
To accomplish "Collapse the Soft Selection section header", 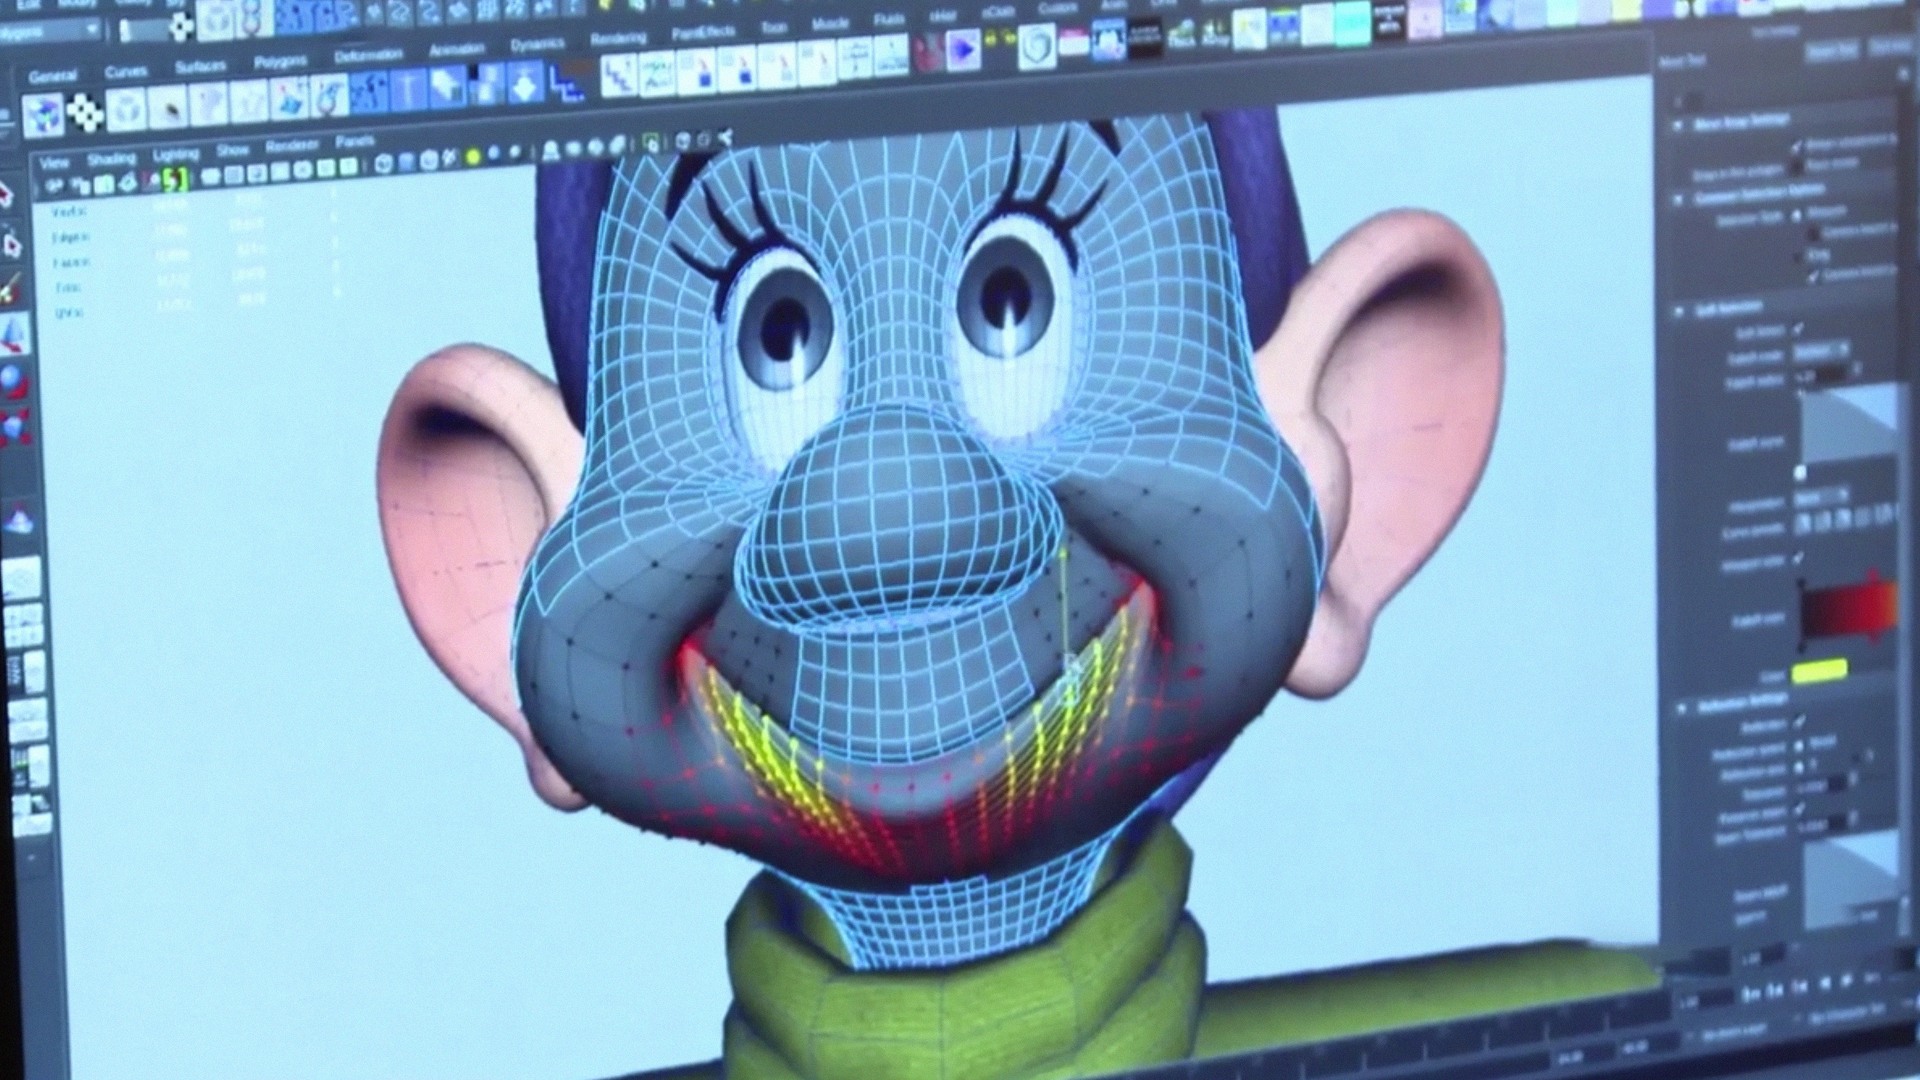I will tap(1680, 310).
